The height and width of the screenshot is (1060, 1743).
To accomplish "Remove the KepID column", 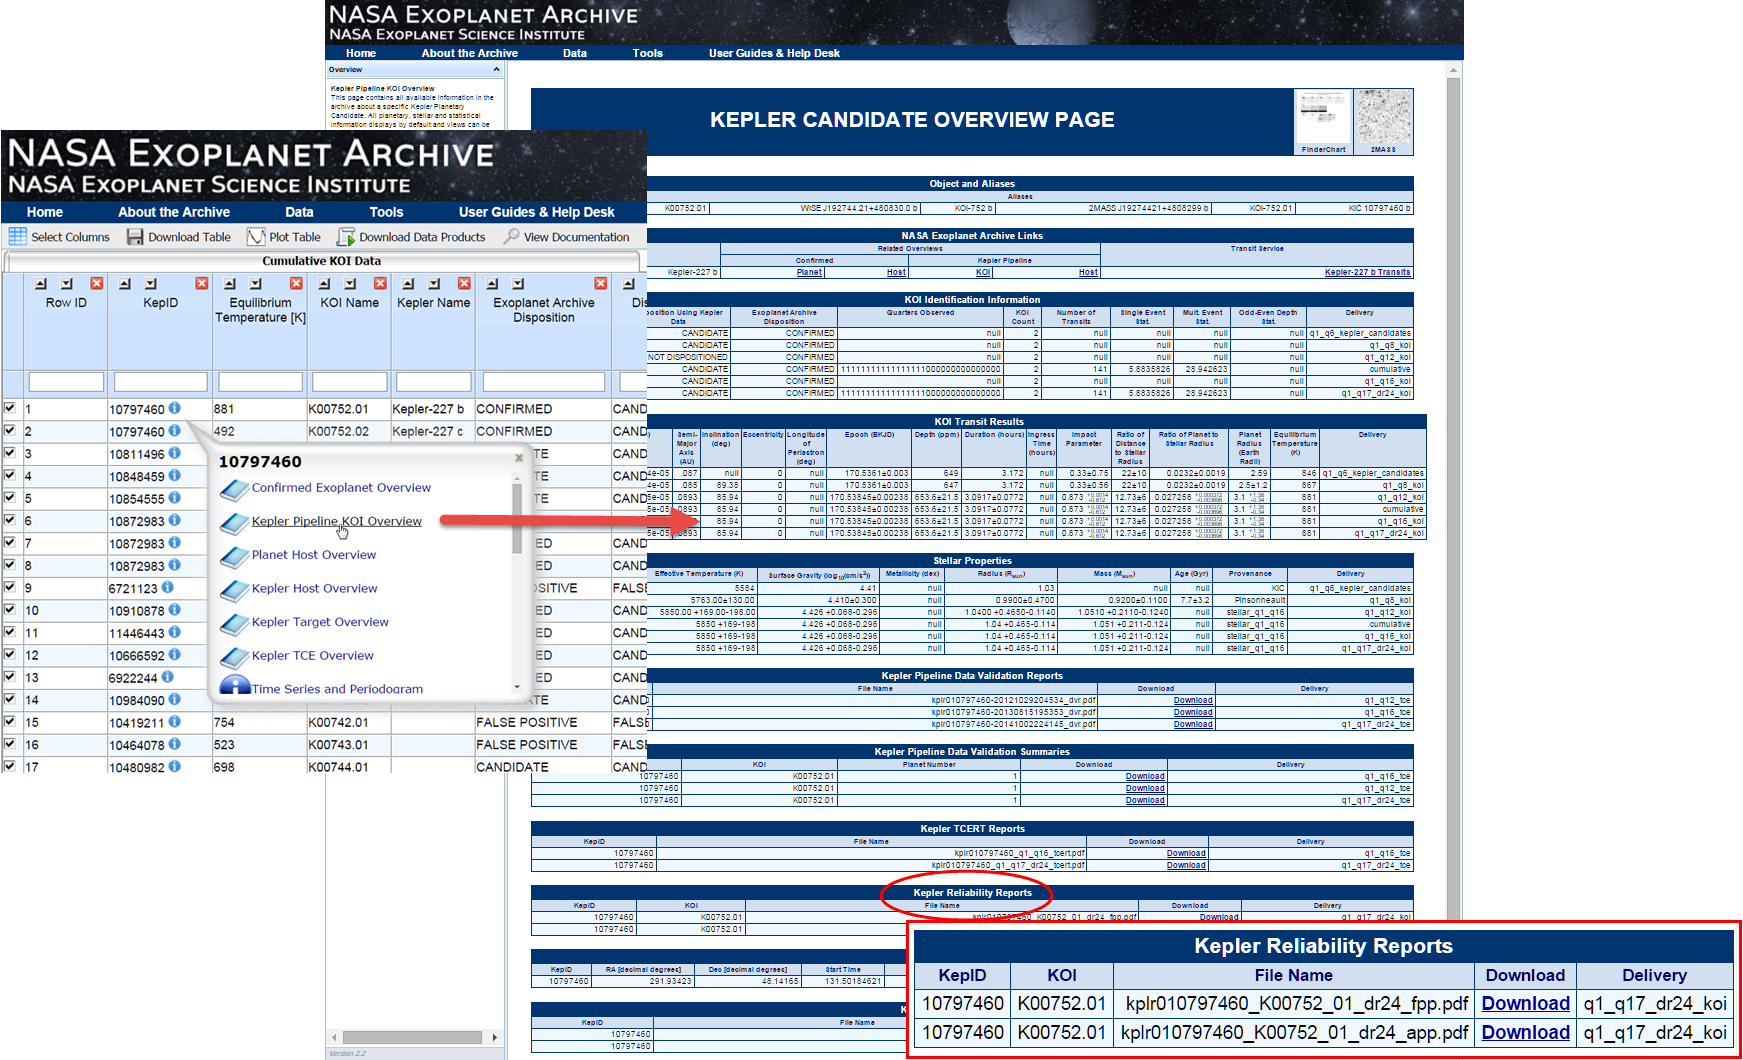I will pyautogui.click(x=202, y=284).
